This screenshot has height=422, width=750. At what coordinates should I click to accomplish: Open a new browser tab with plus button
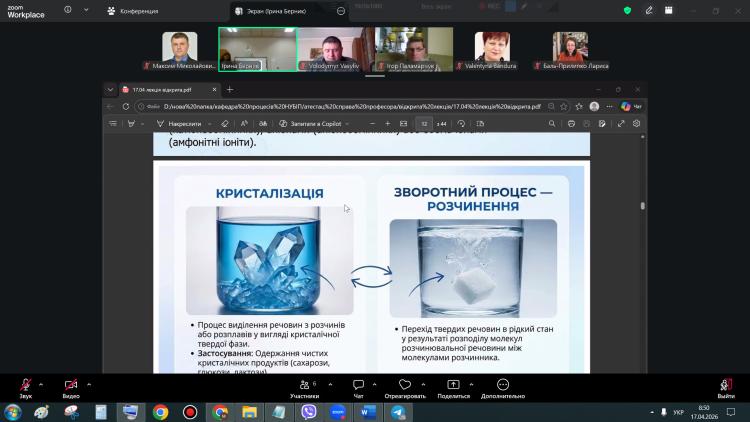230,89
